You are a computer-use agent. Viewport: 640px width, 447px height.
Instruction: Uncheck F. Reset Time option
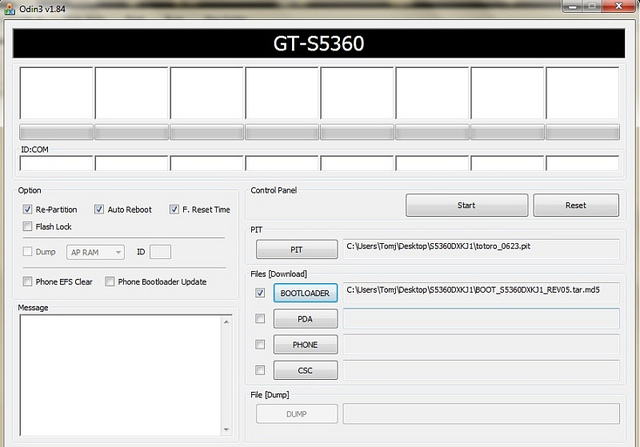point(174,209)
